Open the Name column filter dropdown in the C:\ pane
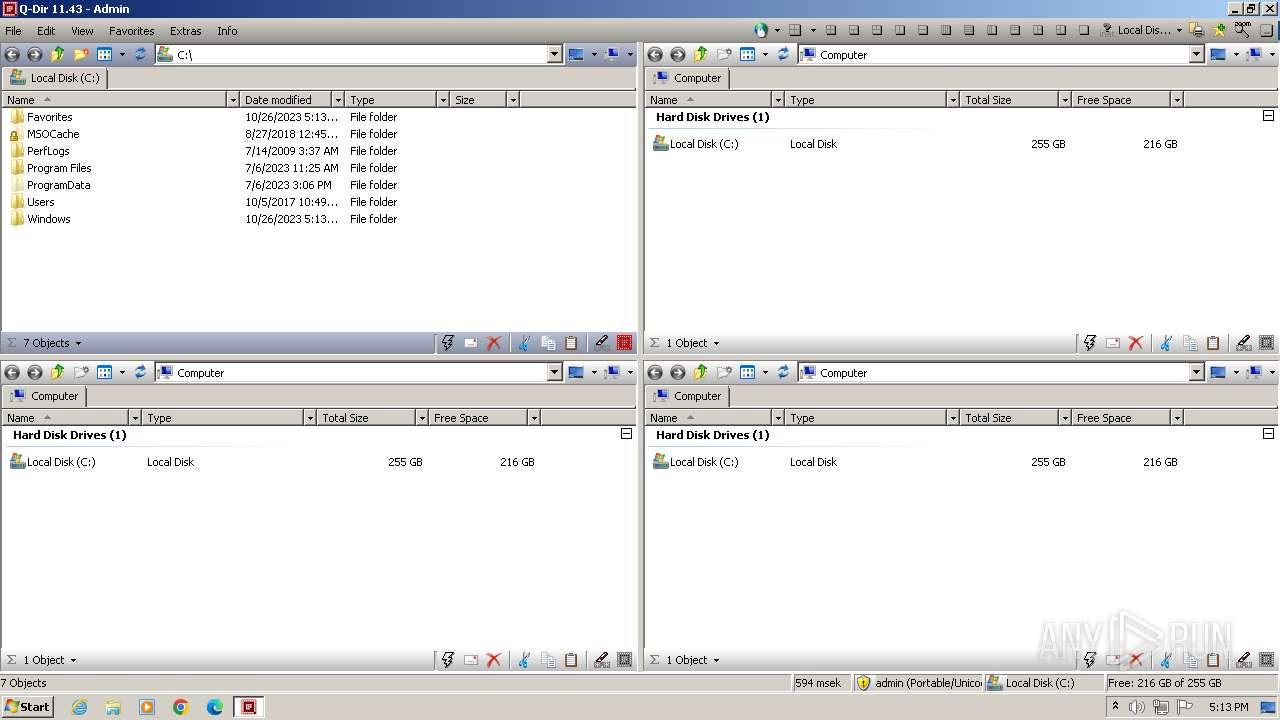Viewport: 1280px width, 720px height. click(x=233, y=100)
